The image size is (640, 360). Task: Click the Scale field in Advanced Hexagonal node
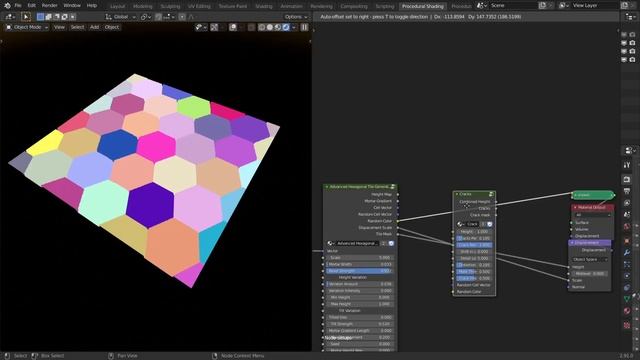coord(360,258)
